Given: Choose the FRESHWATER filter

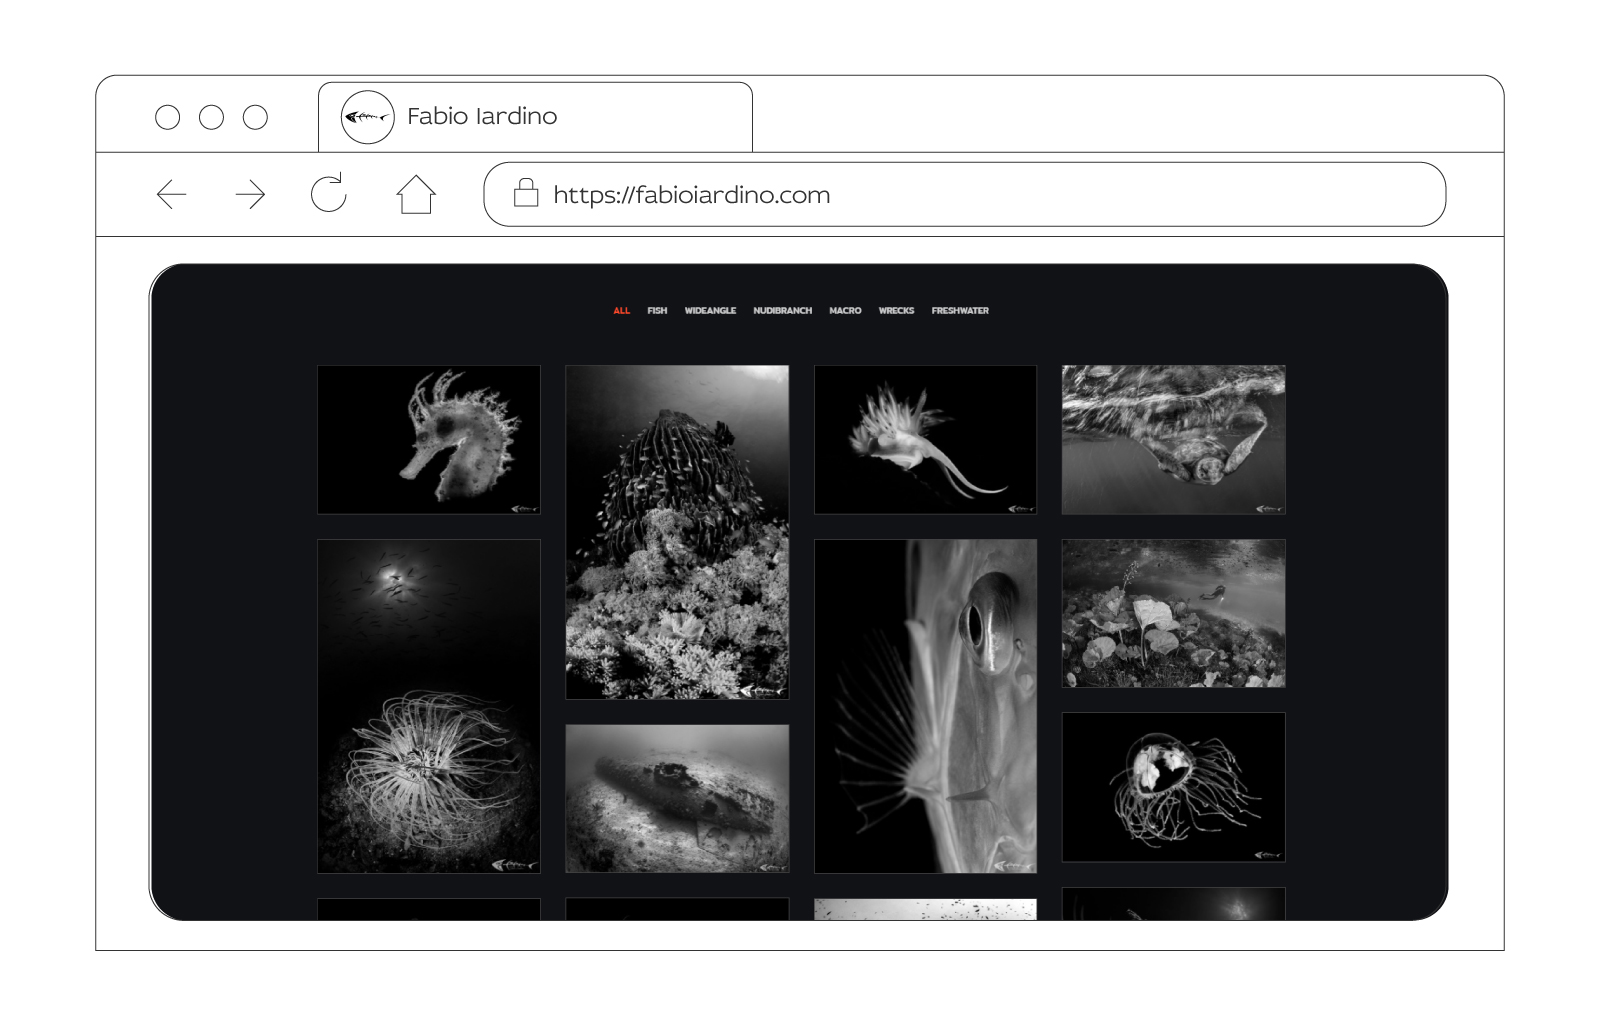Looking at the screenshot, I should [x=960, y=311].
